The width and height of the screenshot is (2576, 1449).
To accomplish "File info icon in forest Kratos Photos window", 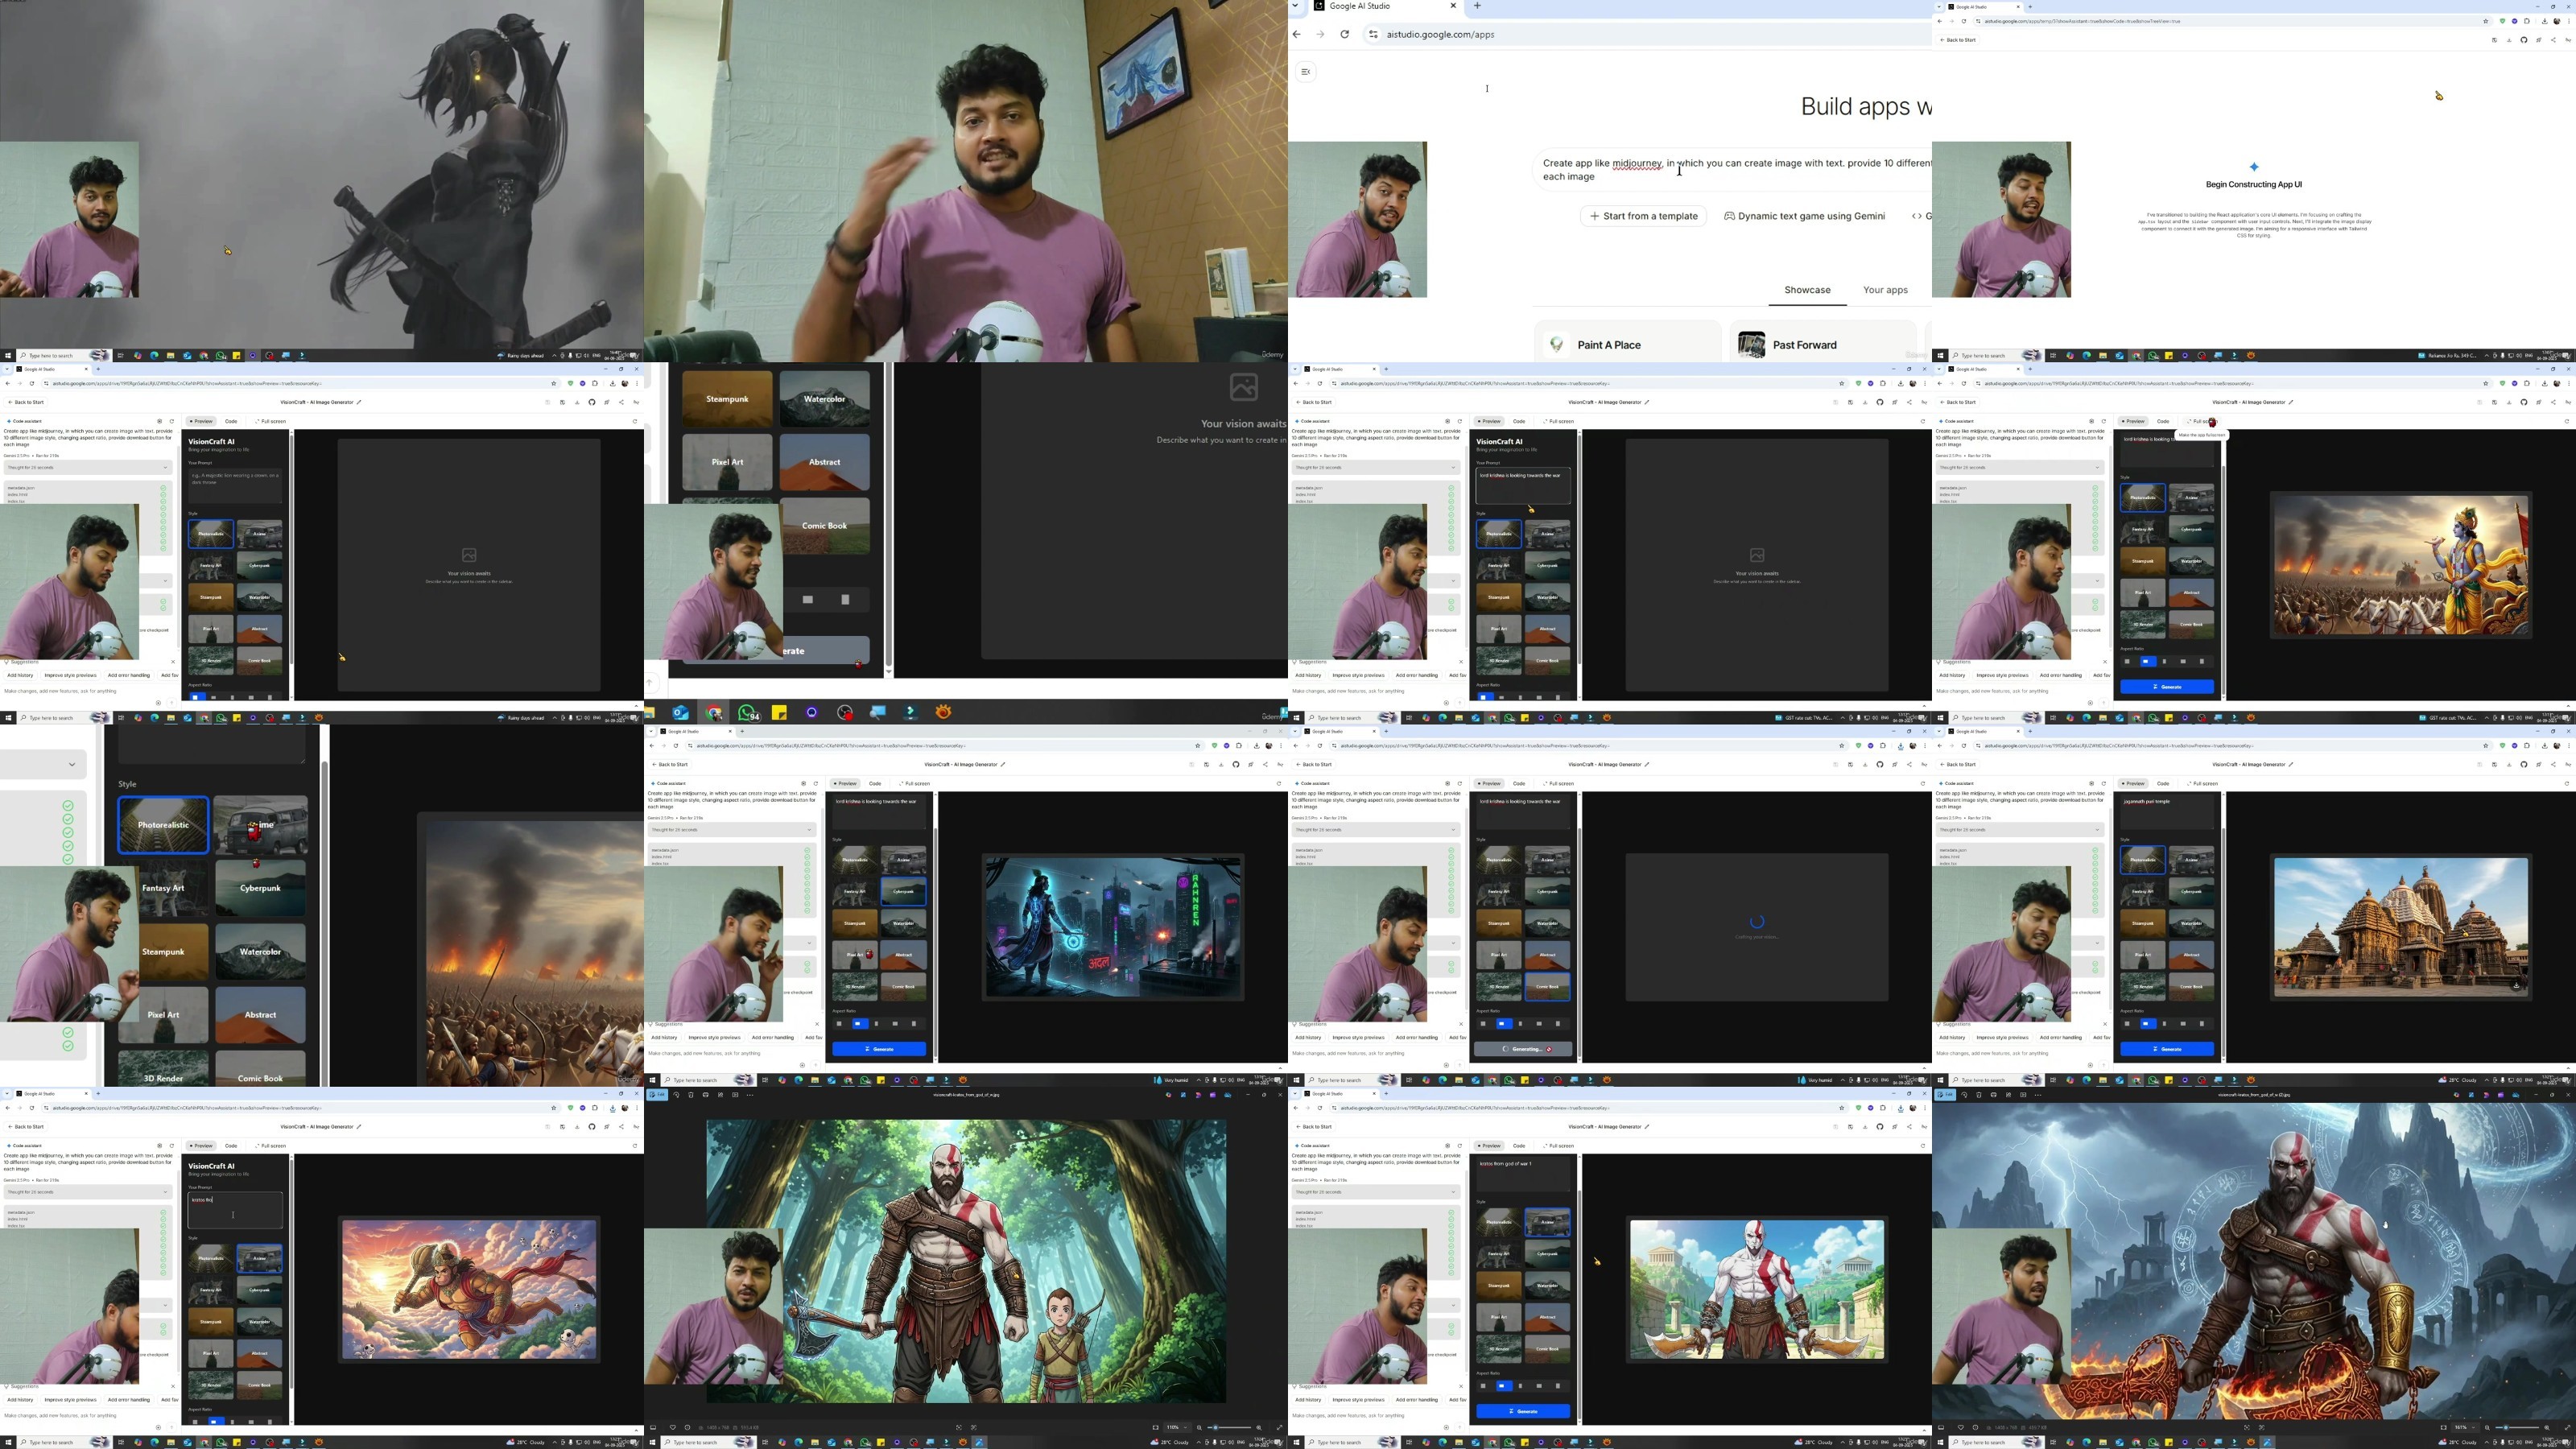I will [688, 1427].
